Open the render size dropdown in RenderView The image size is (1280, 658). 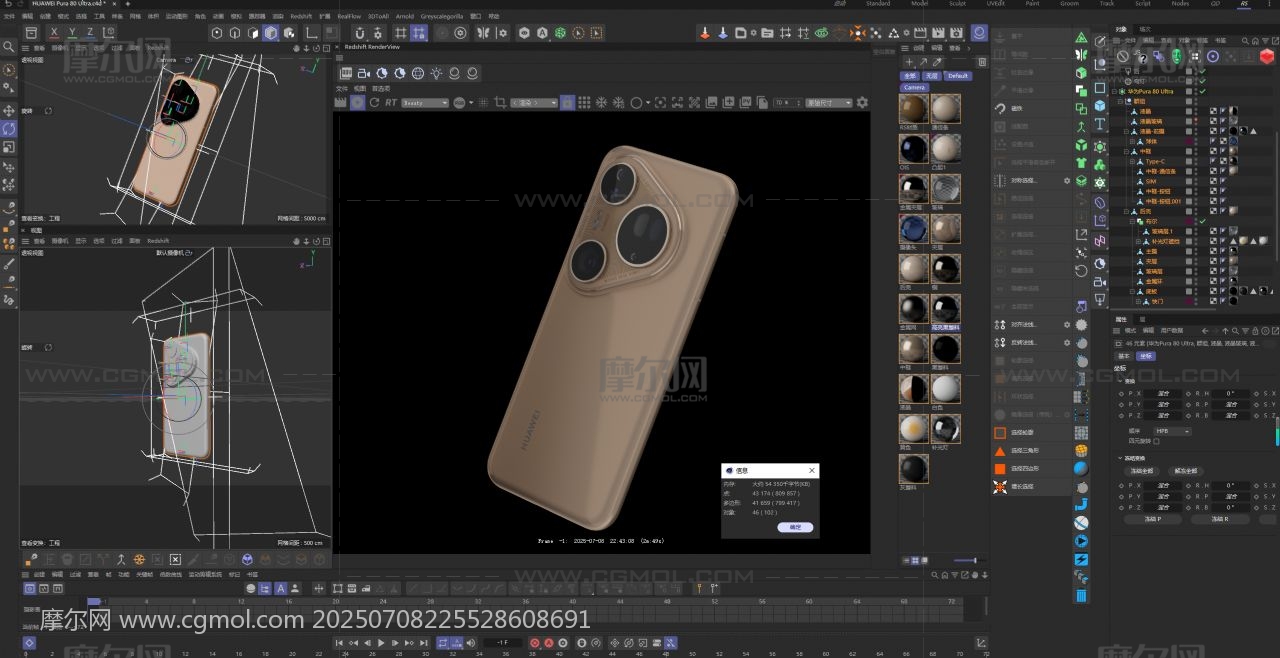click(x=829, y=103)
